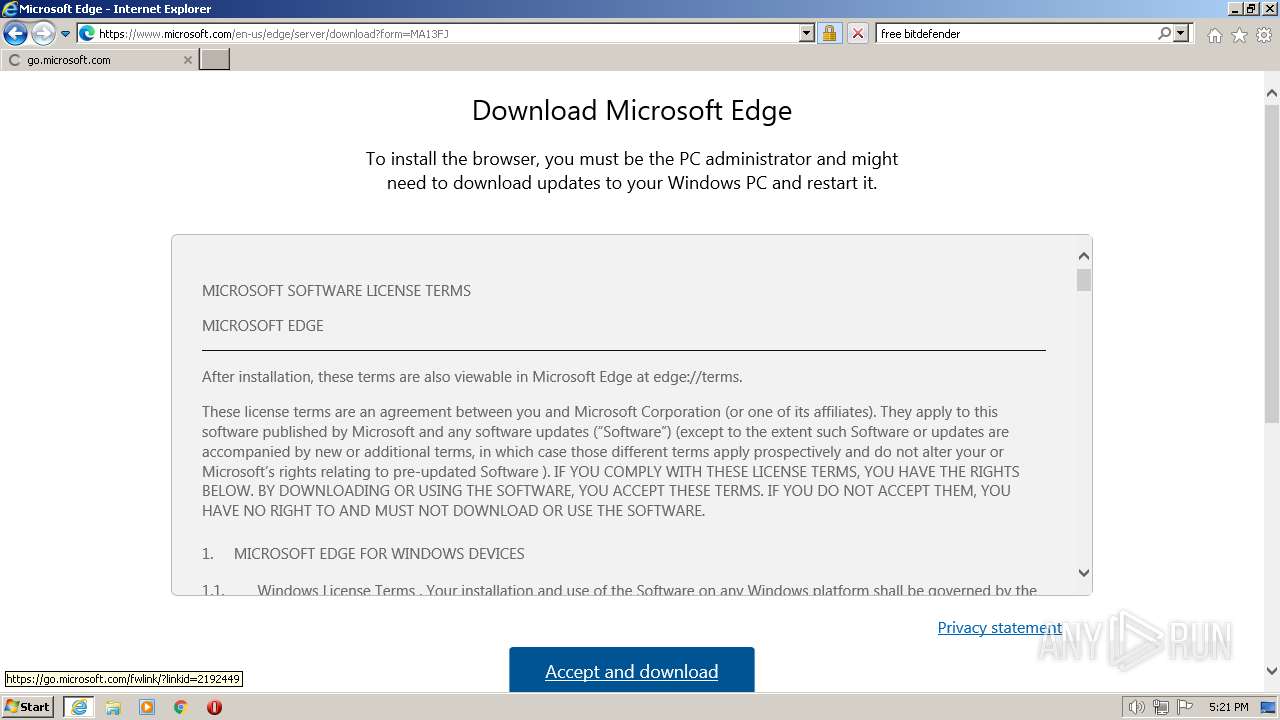Viewport: 1280px width, 720px height.
Task: Run search with the magnifier icon
Action: pos(1164,33)
